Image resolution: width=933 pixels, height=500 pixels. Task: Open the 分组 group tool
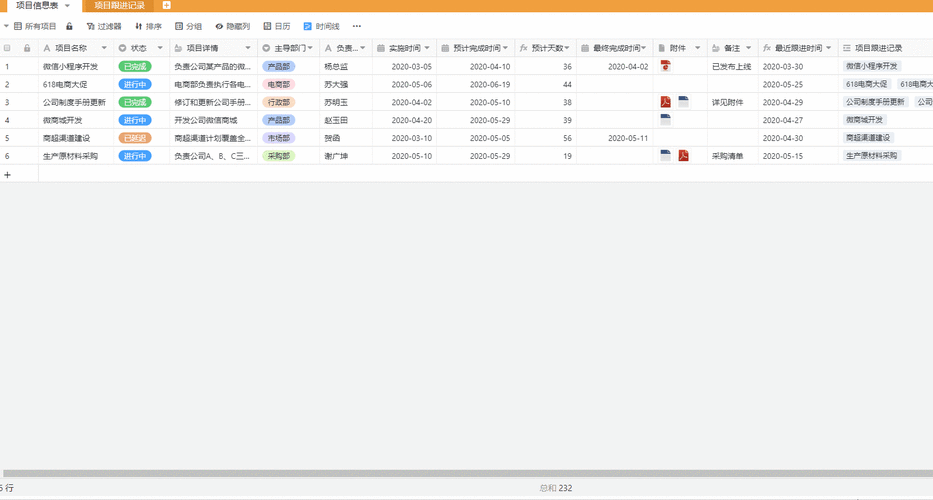[188, 26]
